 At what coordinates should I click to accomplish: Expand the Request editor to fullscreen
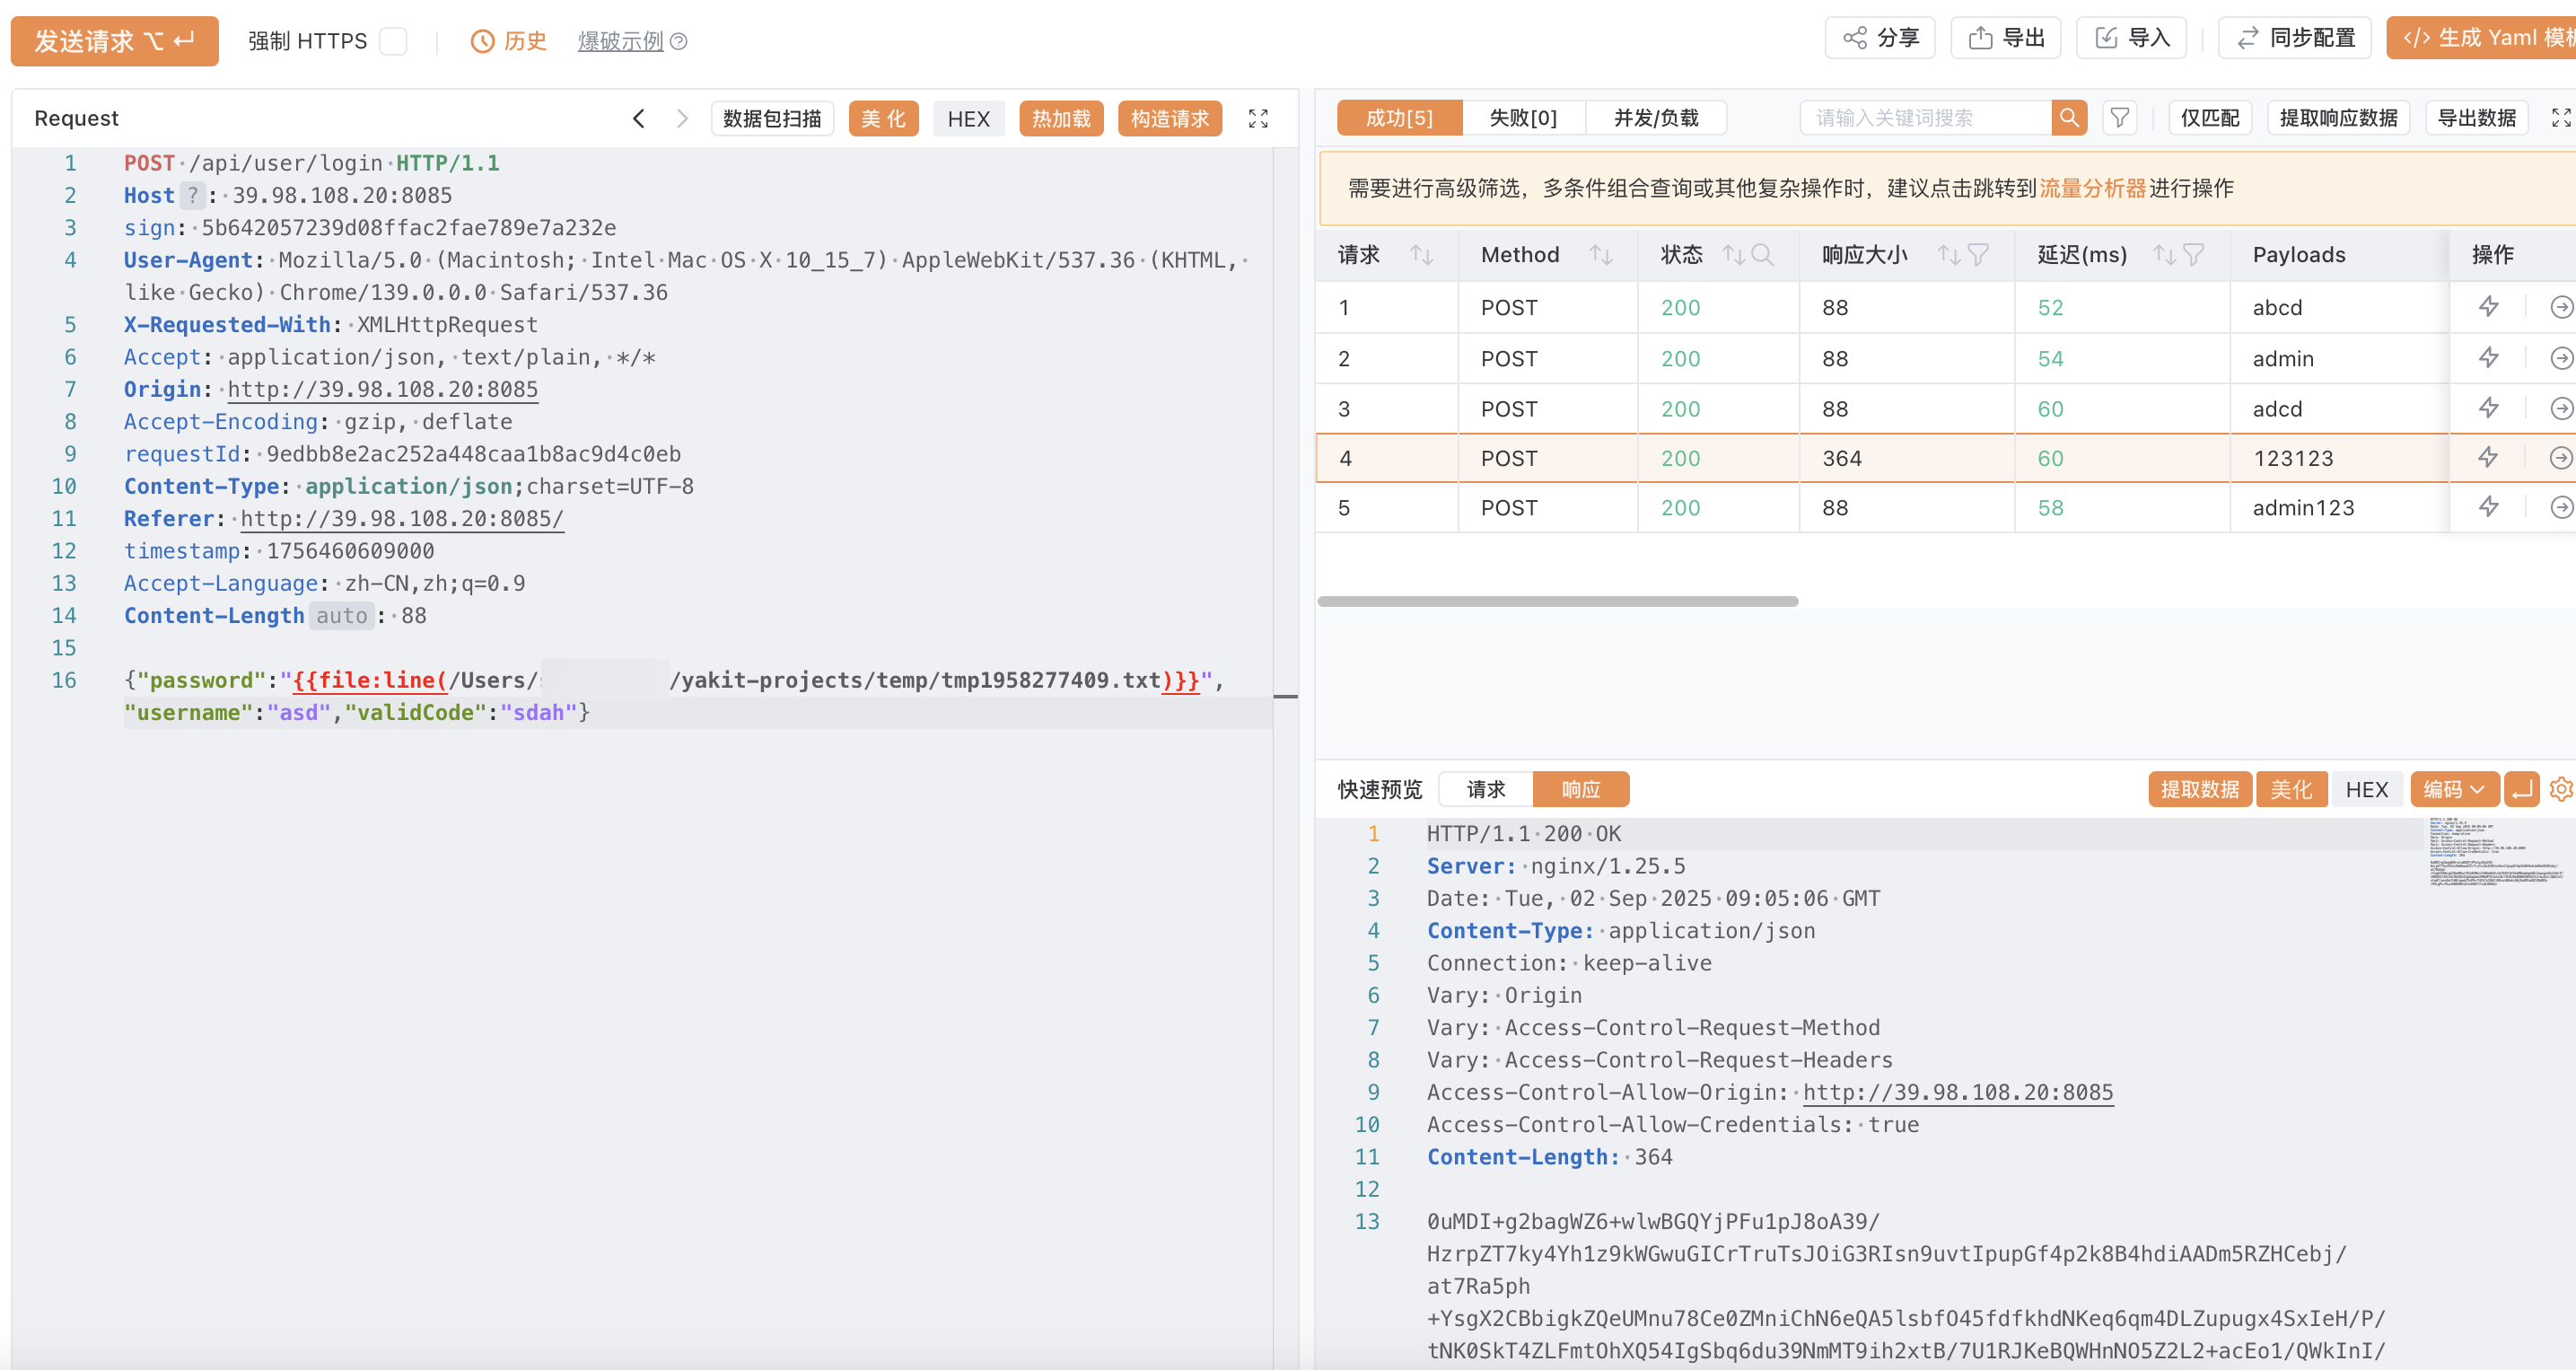click(1258, 119)
